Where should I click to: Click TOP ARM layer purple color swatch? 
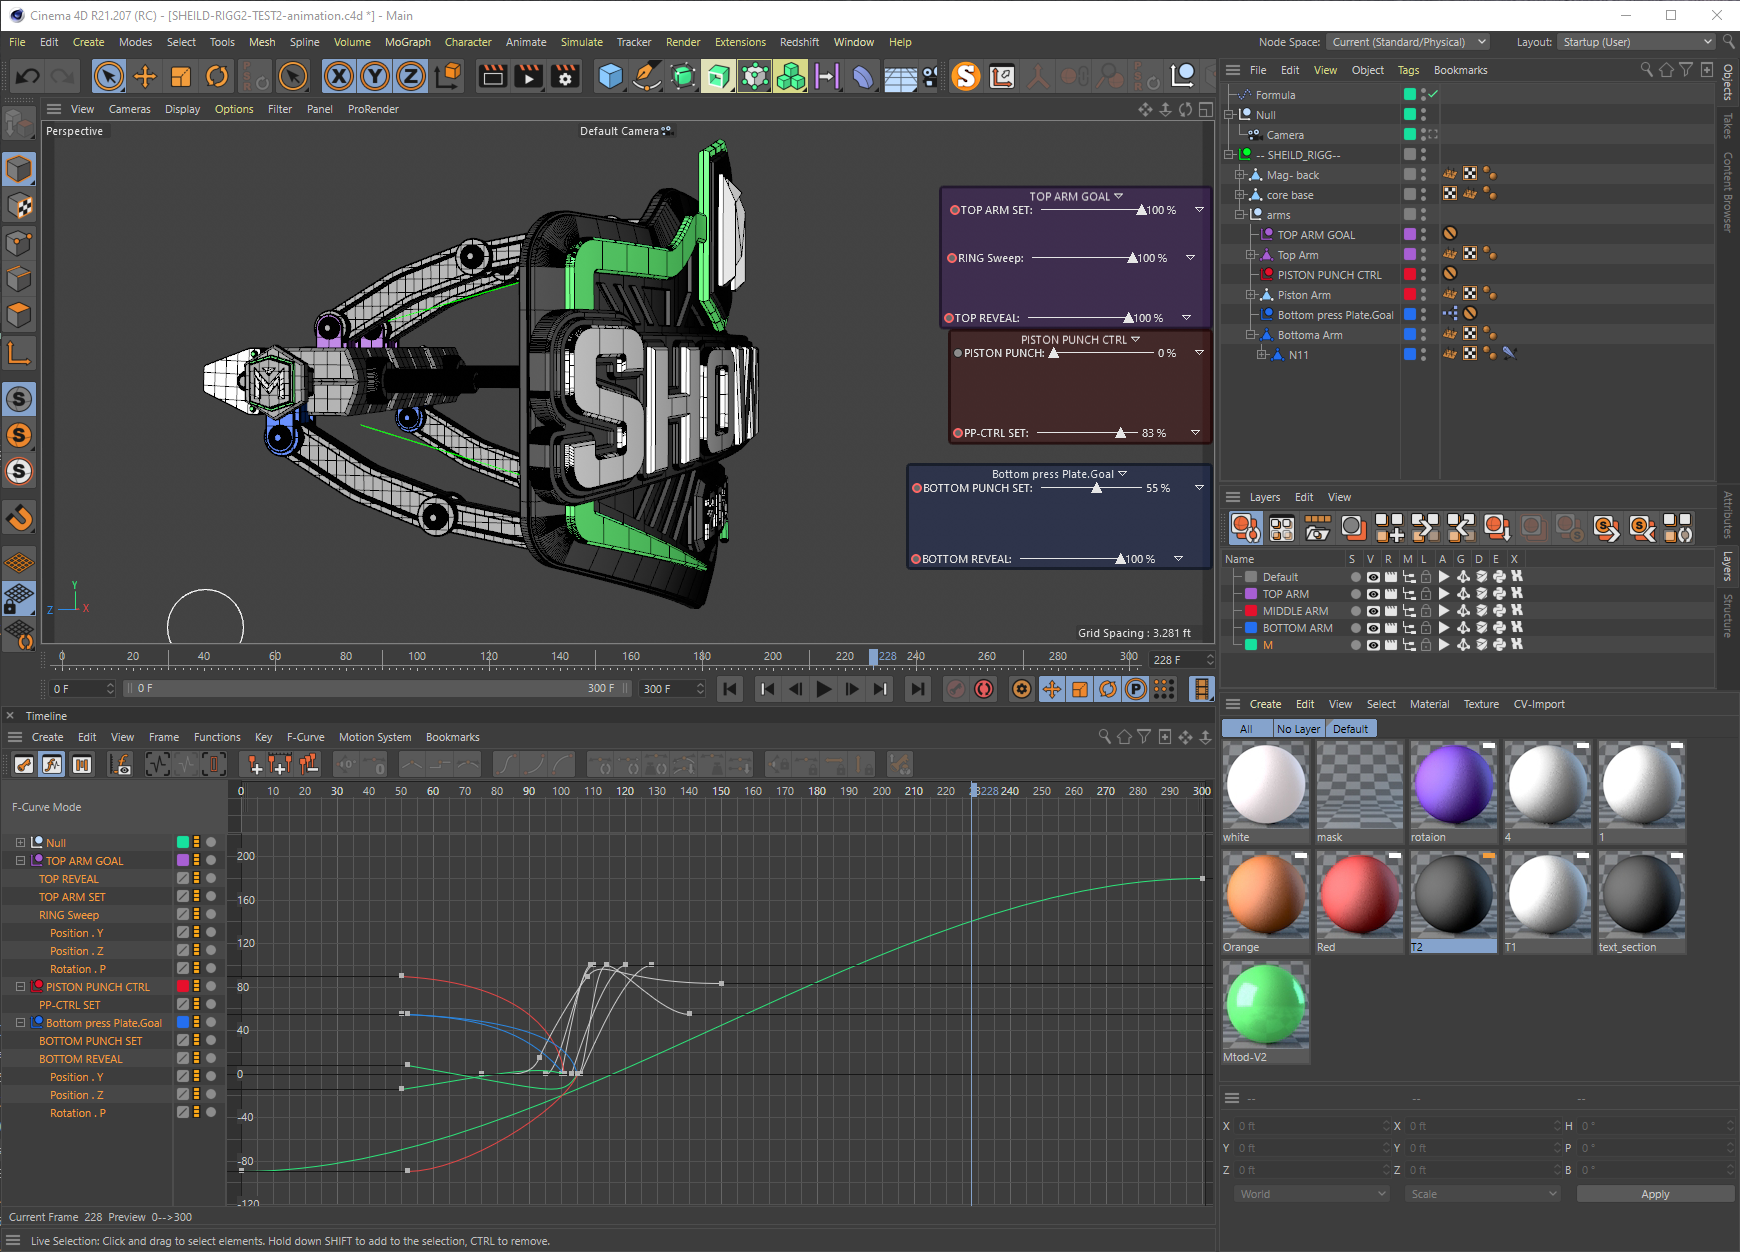click(1250, 594)
